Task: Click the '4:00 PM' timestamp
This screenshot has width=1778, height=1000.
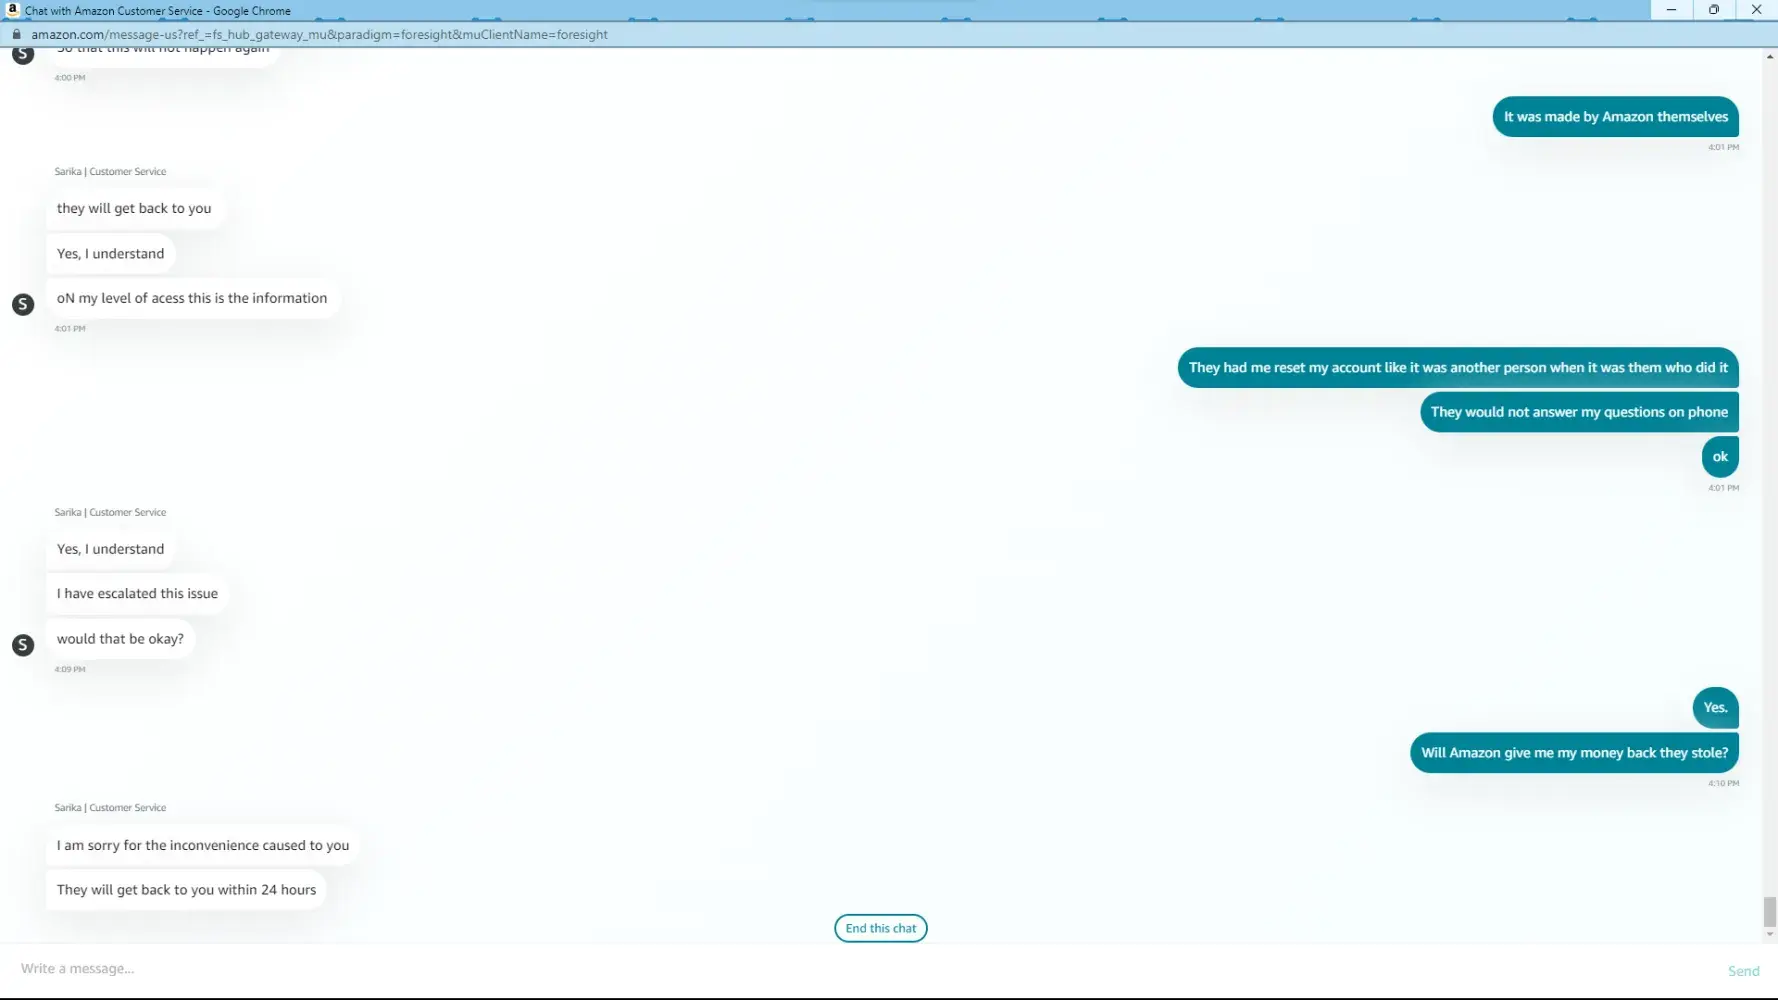Action: [x=70, y=78]
